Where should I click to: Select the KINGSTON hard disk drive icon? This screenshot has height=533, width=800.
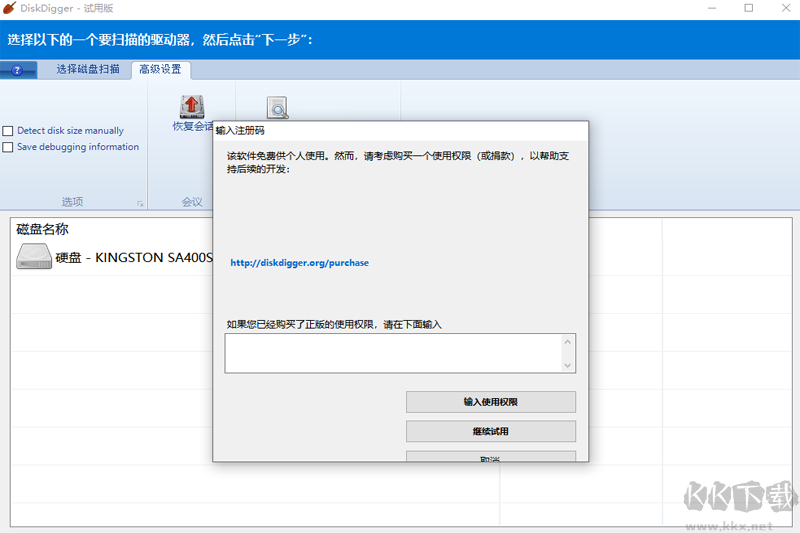34,256
